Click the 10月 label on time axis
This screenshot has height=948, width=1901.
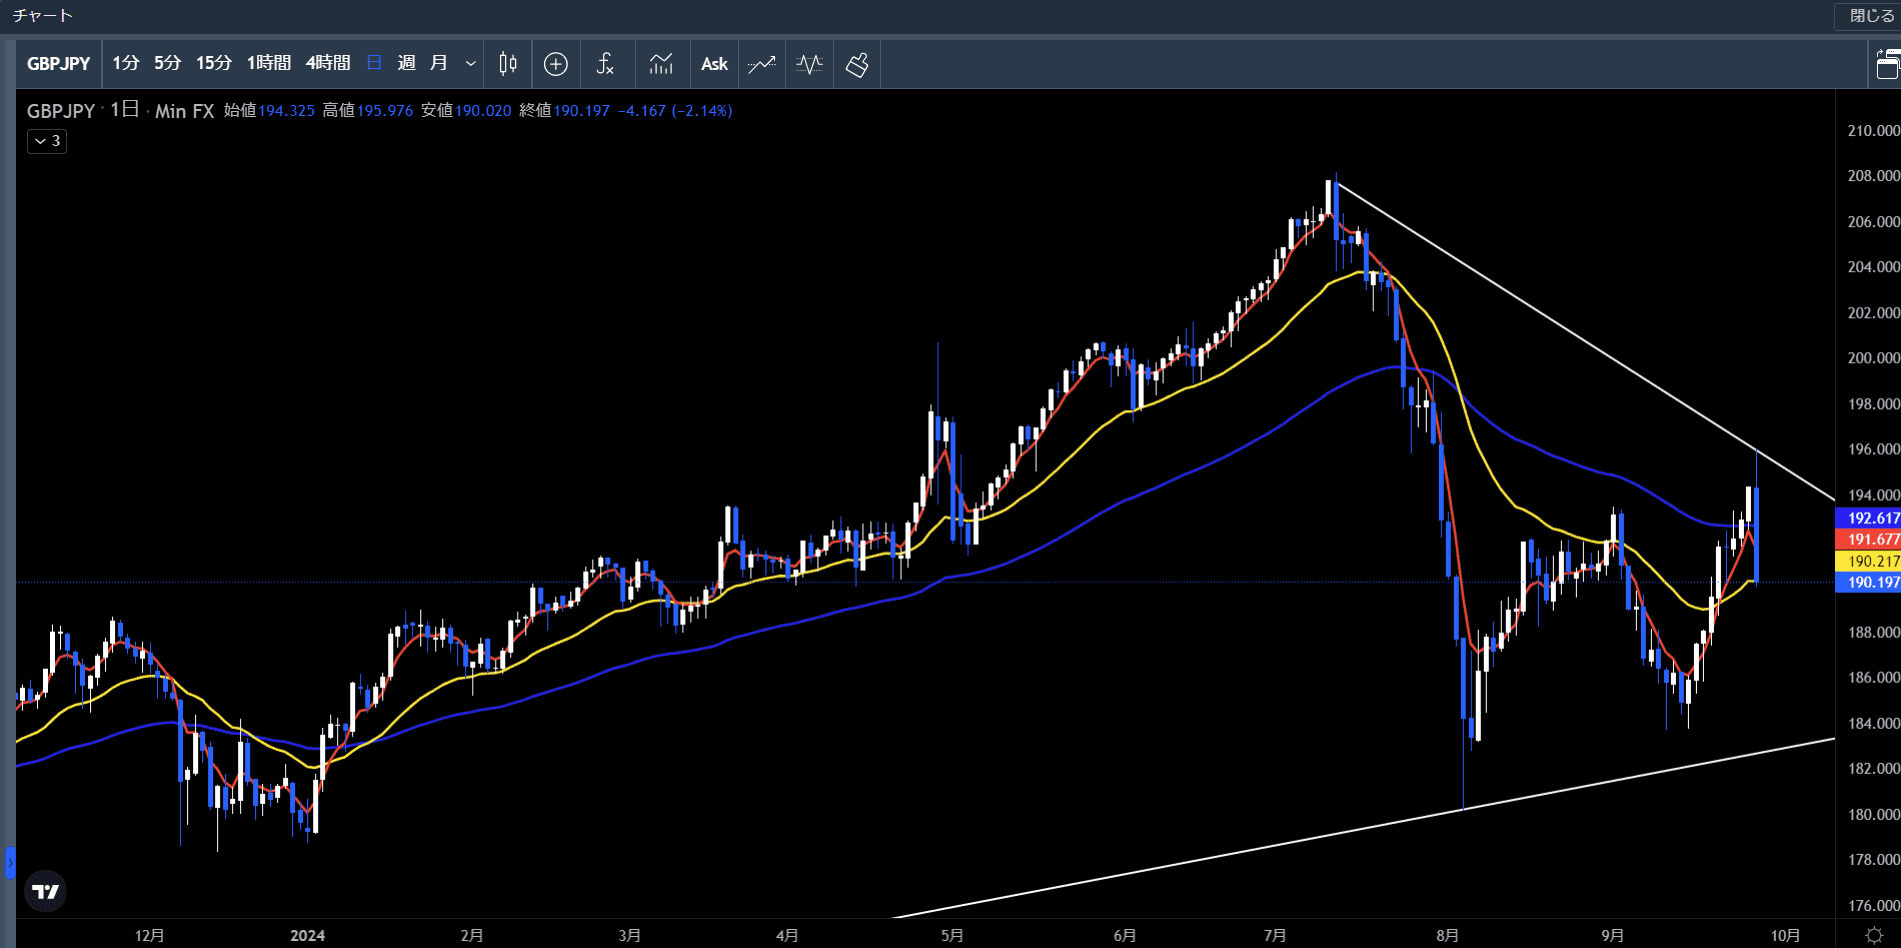click(x=1785, y=935)
